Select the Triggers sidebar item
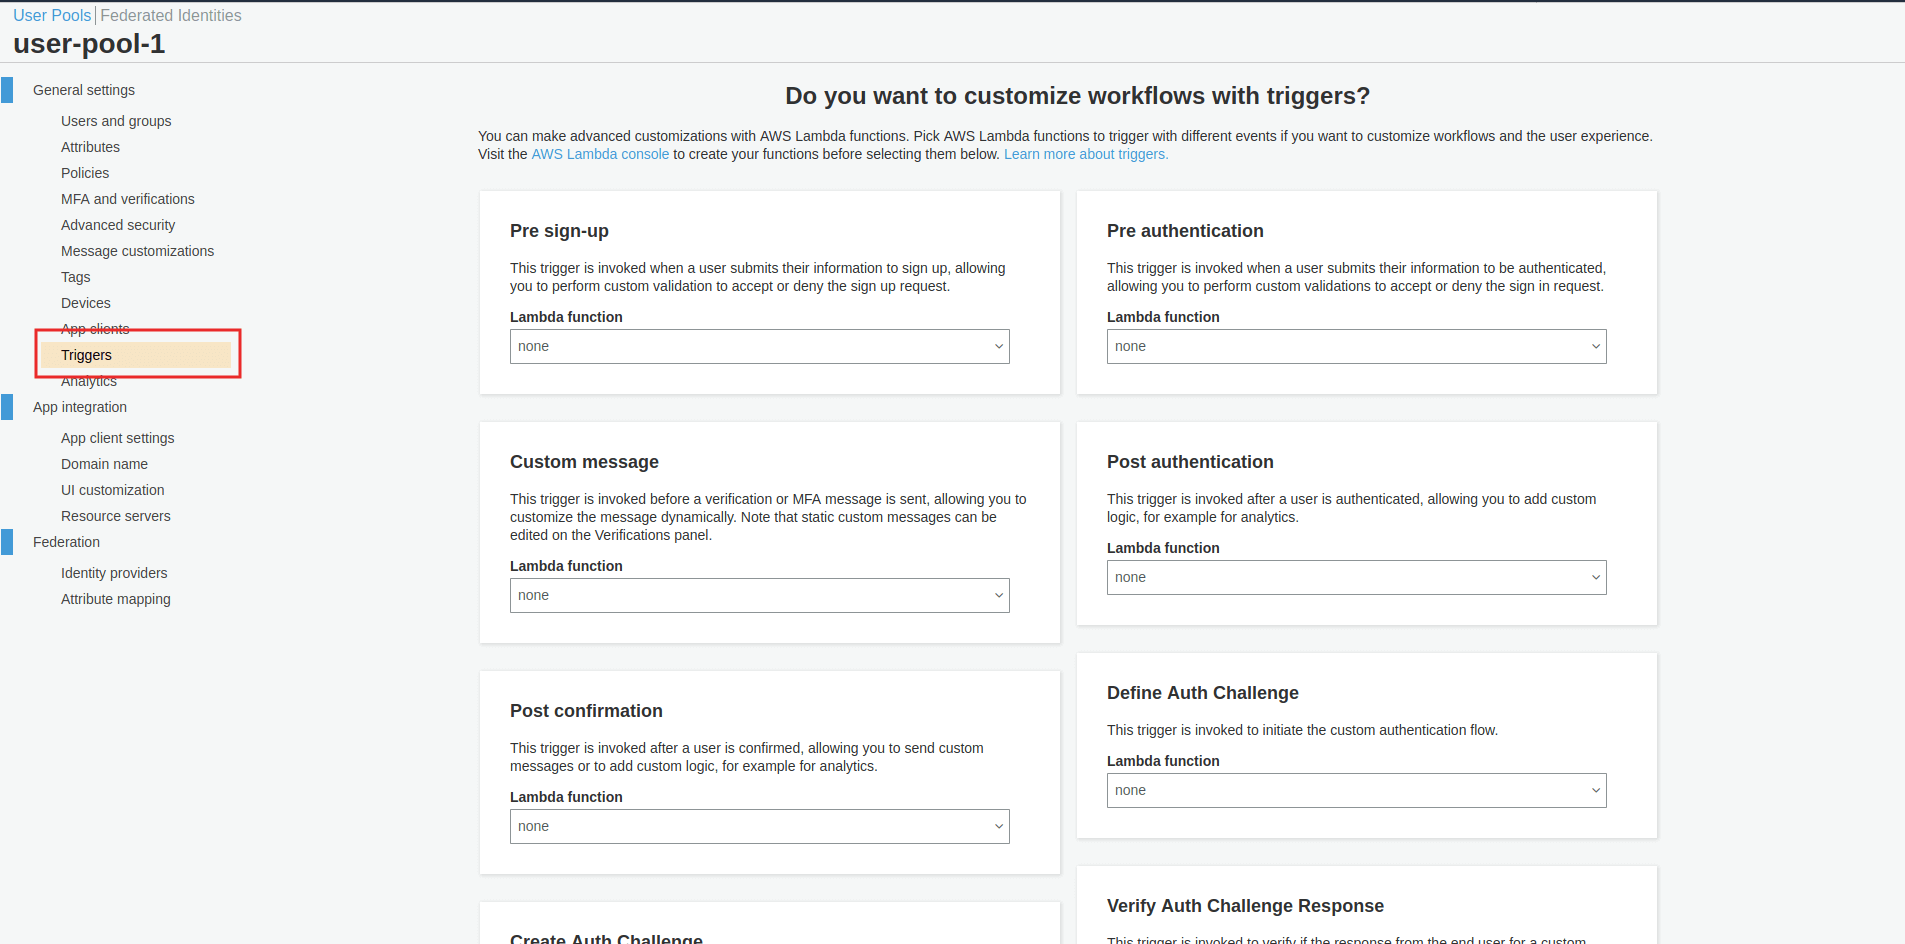1905x944 pixels. click(x=87, y=355)
